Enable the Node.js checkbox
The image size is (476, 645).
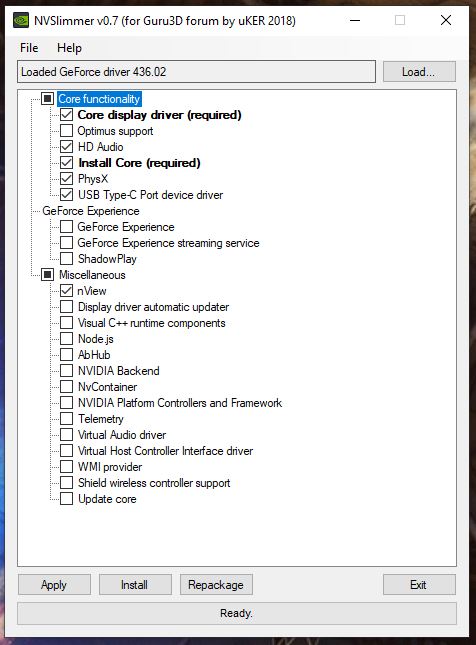pyautogui.click(x=66, y=339)
